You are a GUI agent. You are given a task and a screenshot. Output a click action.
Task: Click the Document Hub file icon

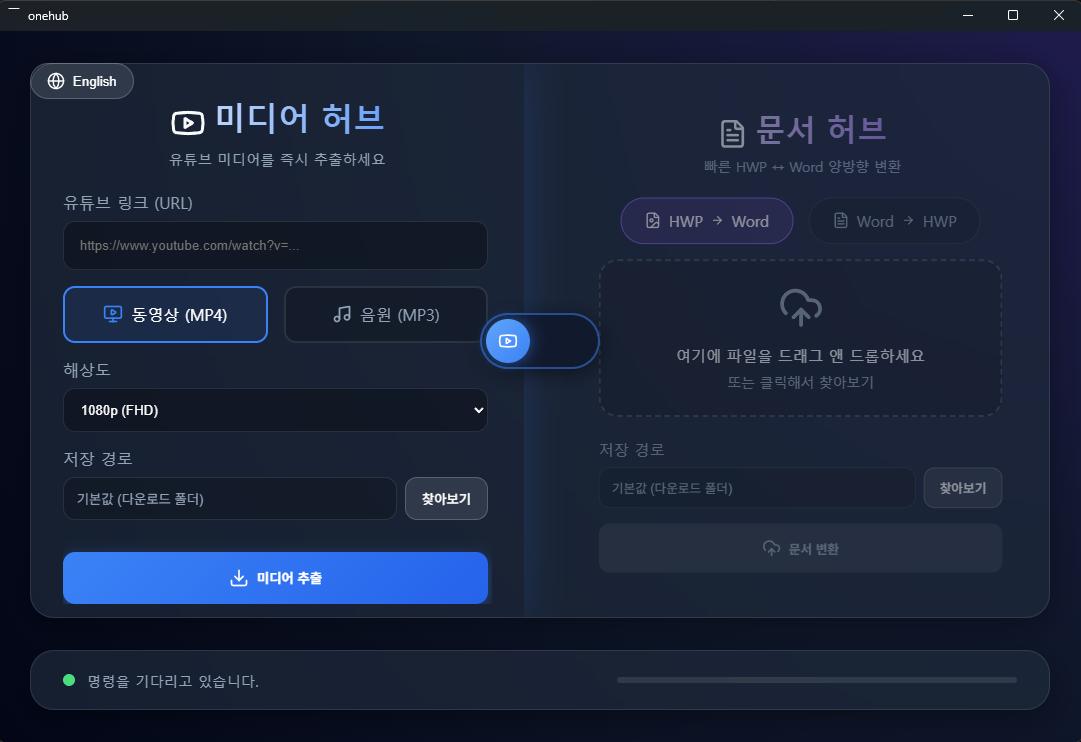point(732,131)
